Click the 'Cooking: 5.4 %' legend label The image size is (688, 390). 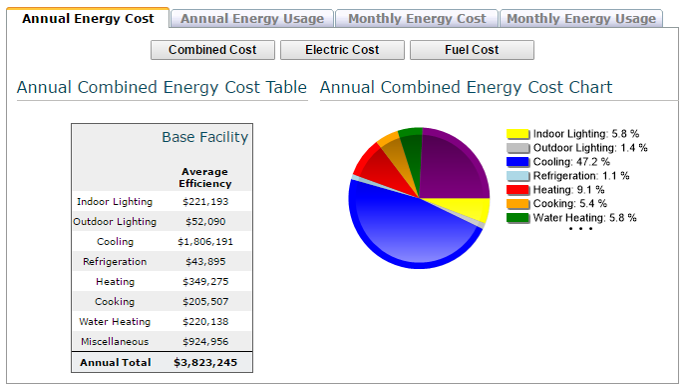pyautogui.click(x=570, y=204)
